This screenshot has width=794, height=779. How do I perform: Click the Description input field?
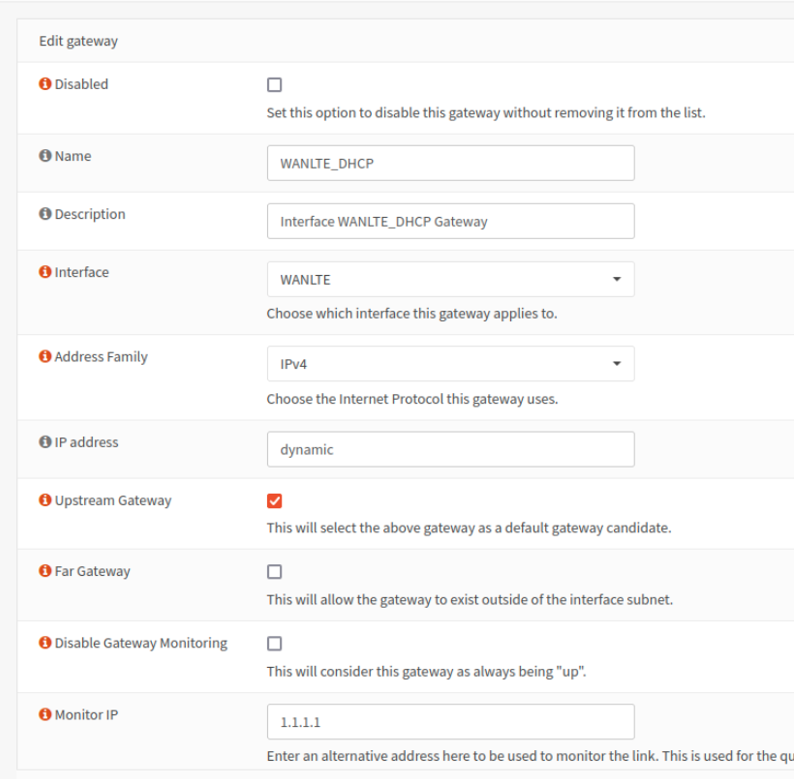pos(451,221)
